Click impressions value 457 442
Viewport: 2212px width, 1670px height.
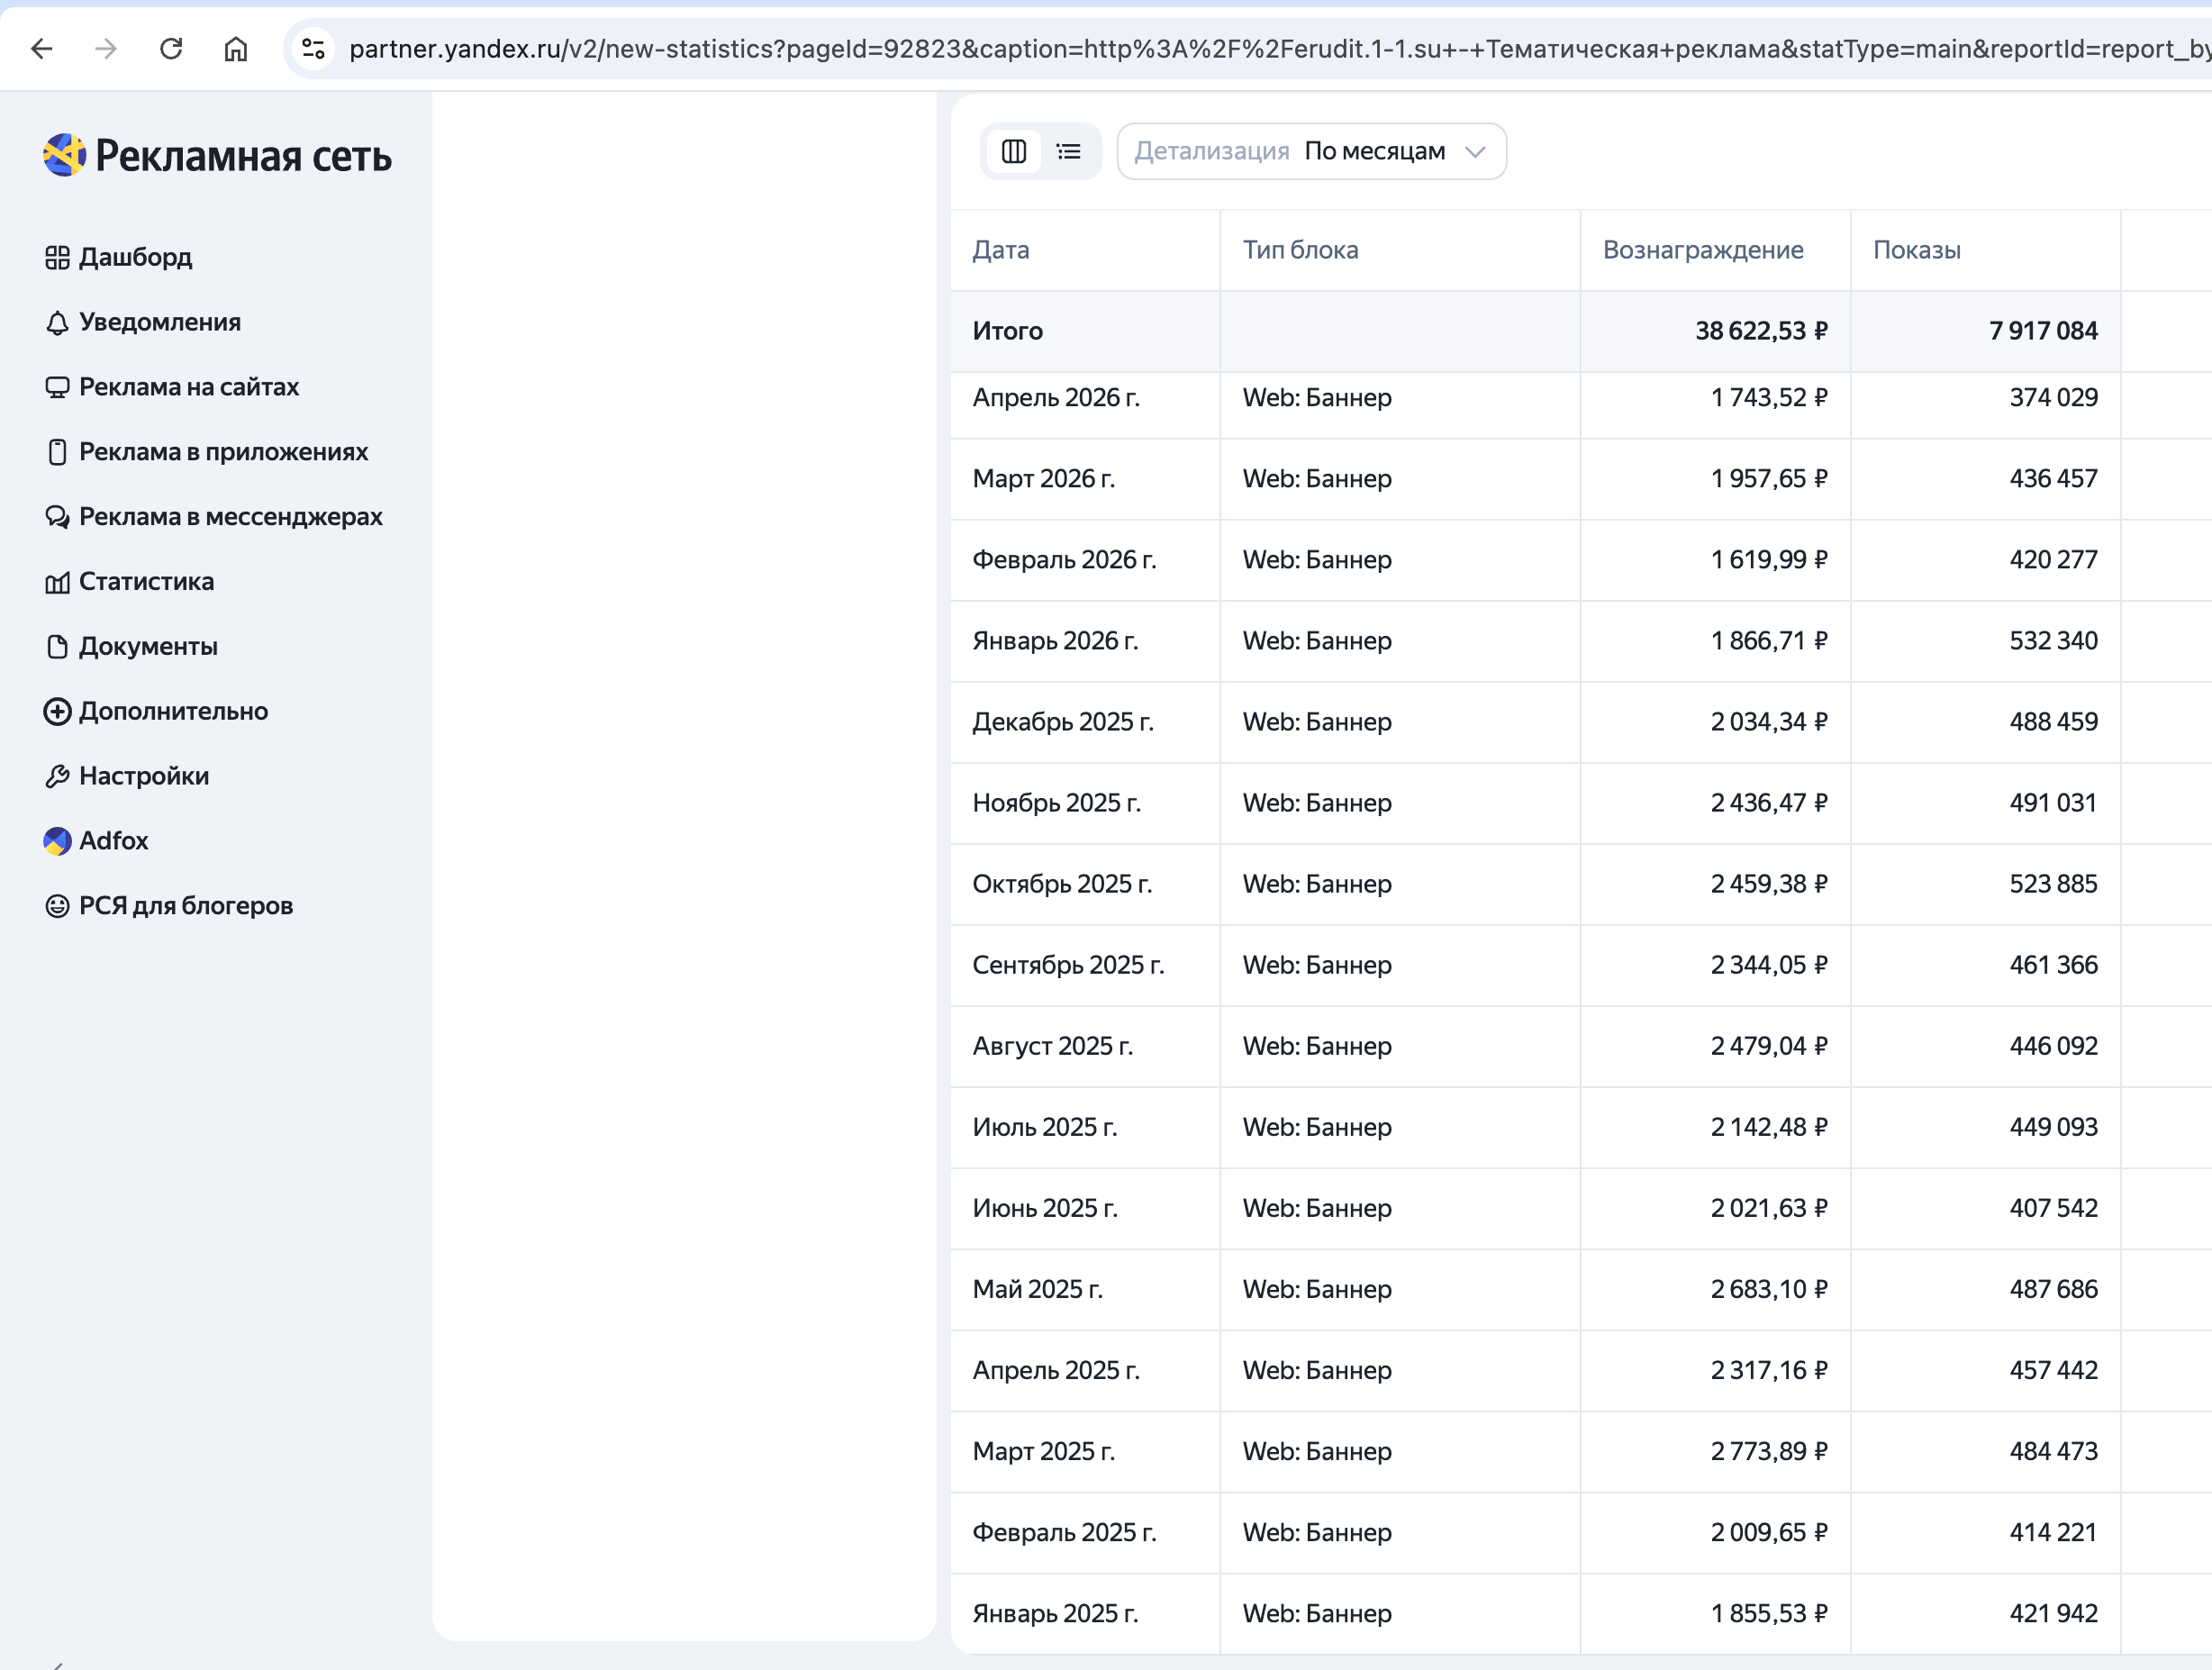pos(2053,1370)
